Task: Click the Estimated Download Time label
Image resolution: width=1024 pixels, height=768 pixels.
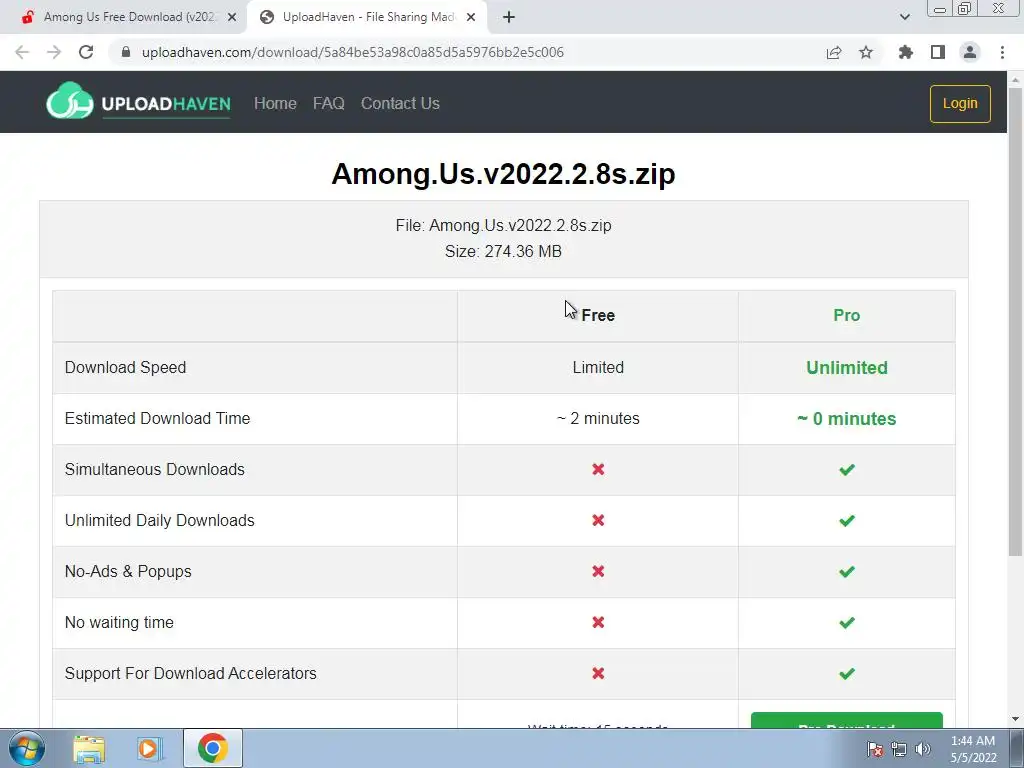Action: pos(157,419)
